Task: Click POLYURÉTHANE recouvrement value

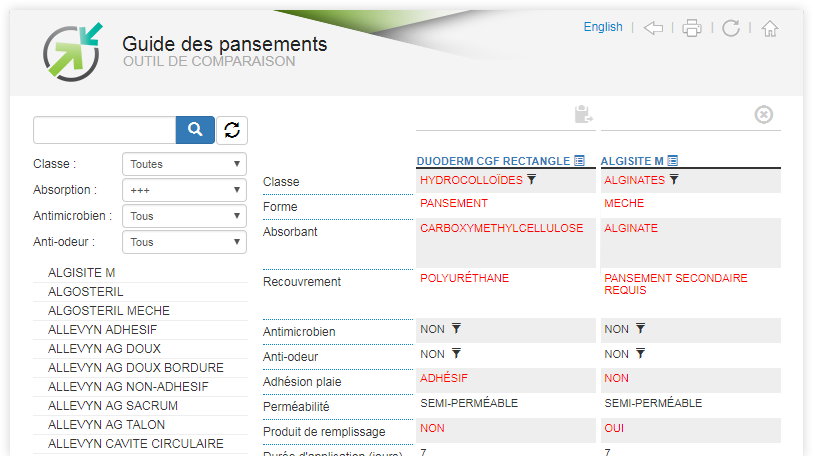Action: [464, 278]
